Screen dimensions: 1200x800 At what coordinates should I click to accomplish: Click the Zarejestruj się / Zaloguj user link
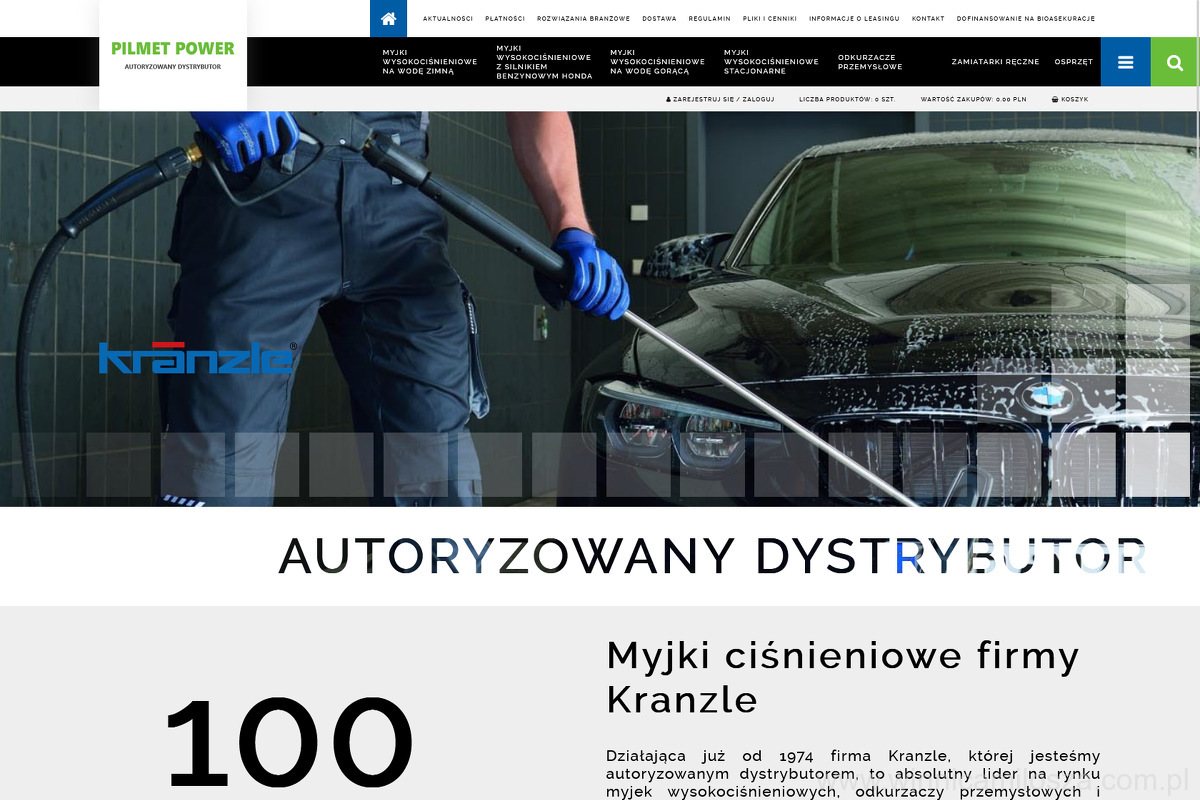(720, 99)
